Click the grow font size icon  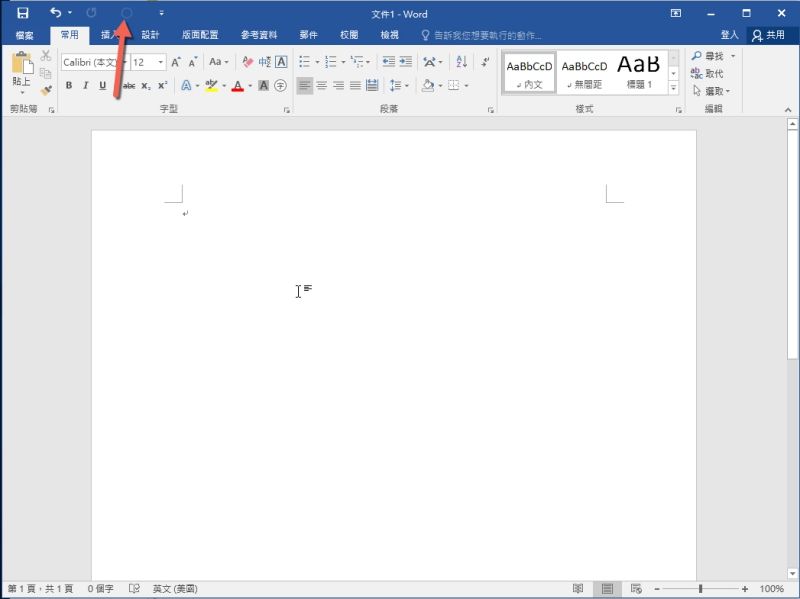(176, 62)
